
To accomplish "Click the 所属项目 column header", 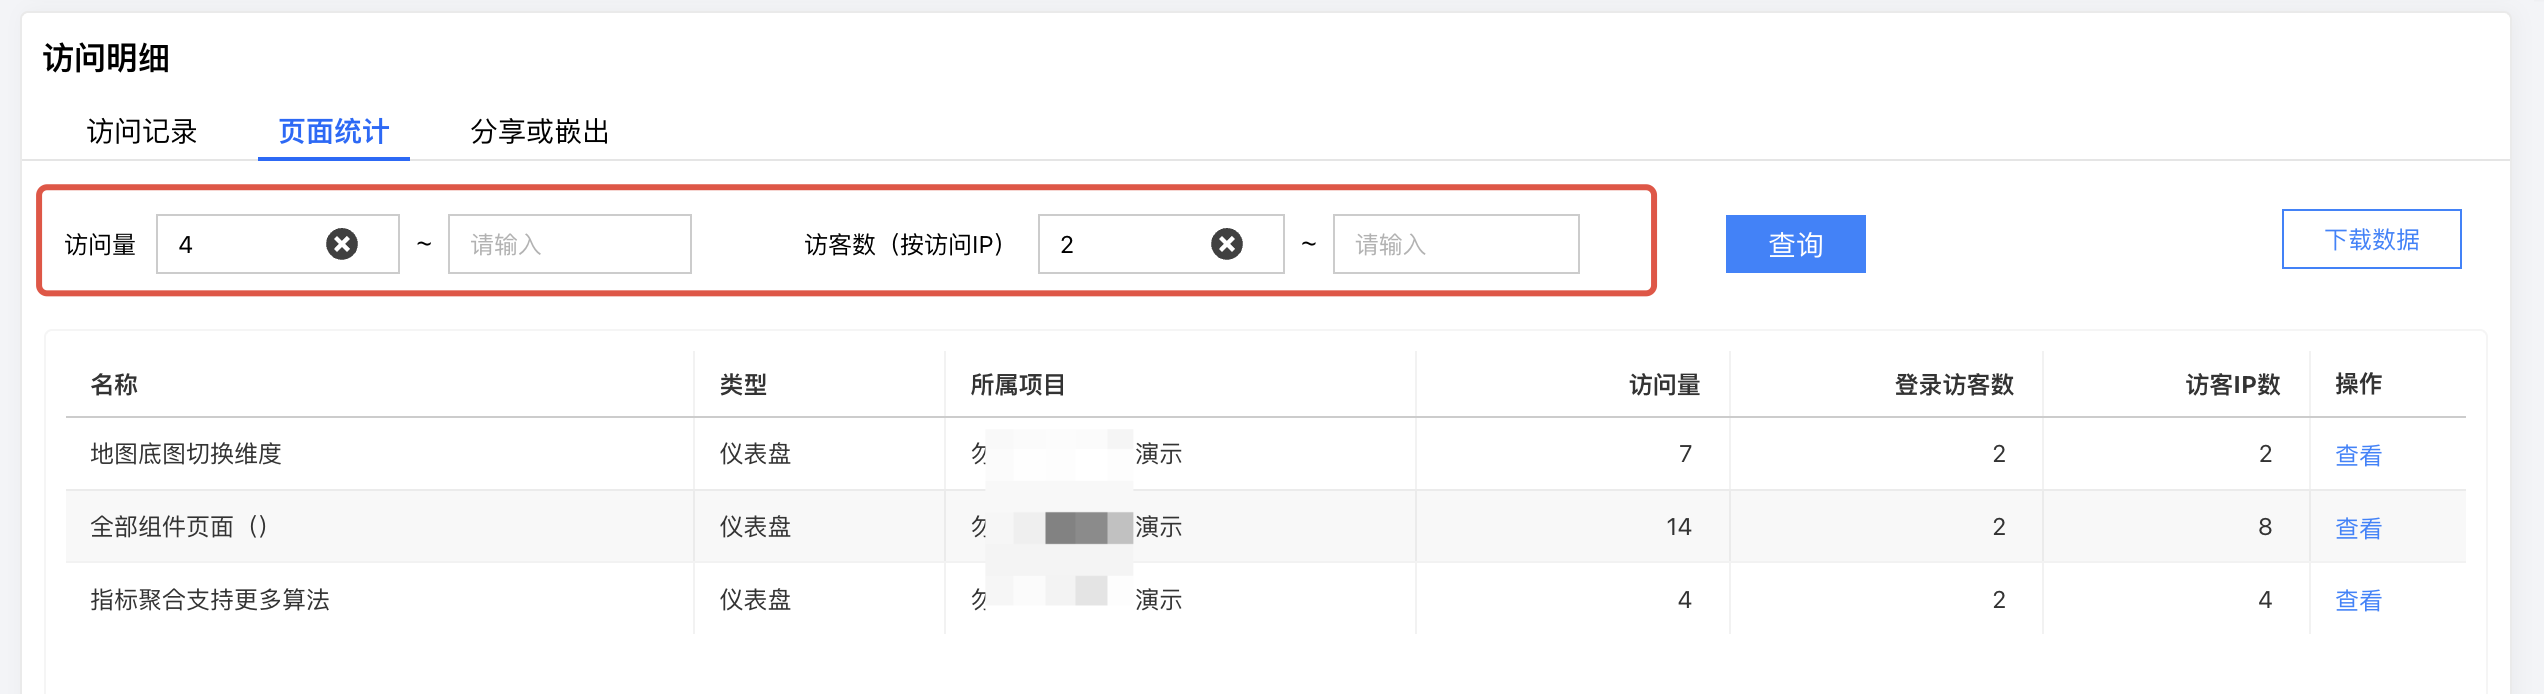I will point(1017,385).
